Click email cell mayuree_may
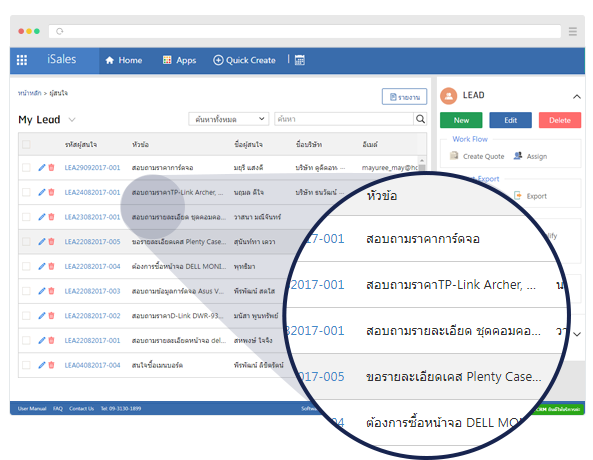The width and height of the screenshot is (593, 460). pos(390,168)
